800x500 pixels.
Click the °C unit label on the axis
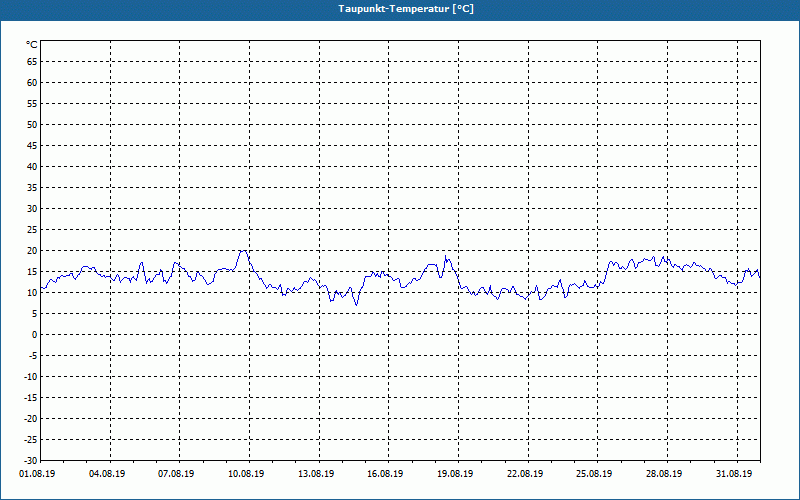click(32, 45)
